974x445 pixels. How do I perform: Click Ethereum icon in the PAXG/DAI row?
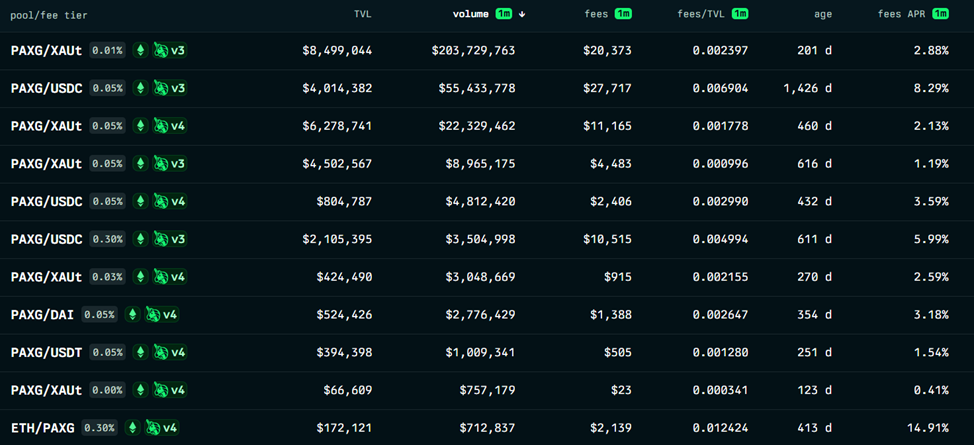132,314
